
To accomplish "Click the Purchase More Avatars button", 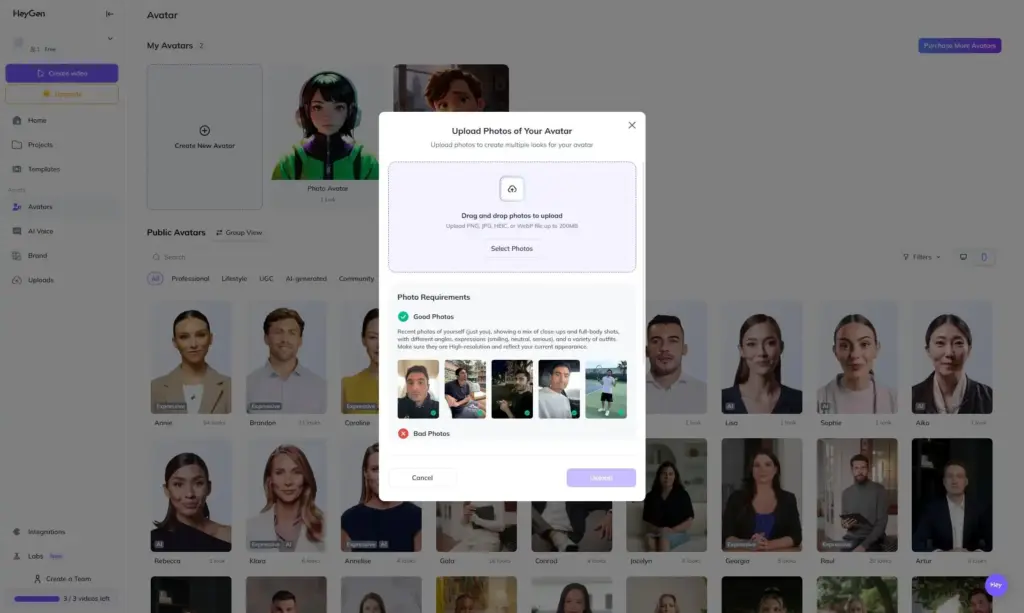I will tap(959, 46).
